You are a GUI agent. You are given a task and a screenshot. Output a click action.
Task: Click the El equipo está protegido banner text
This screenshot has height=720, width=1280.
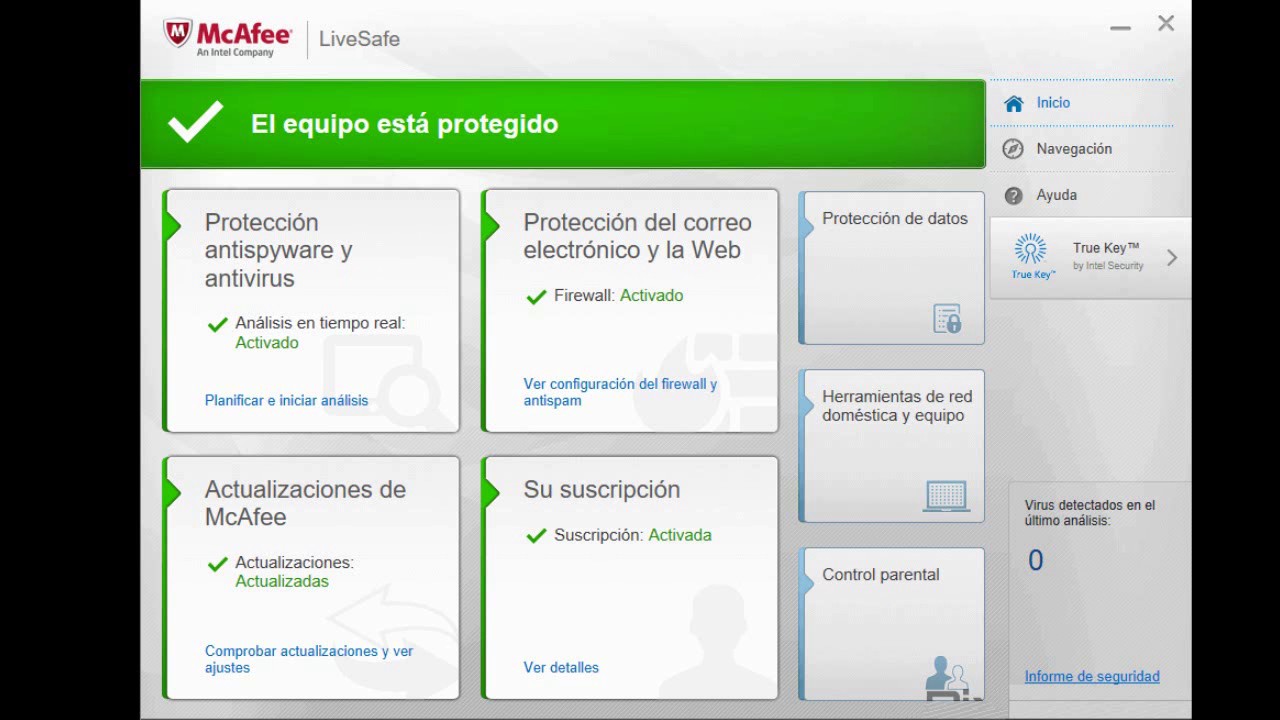[x=404, y=124]
